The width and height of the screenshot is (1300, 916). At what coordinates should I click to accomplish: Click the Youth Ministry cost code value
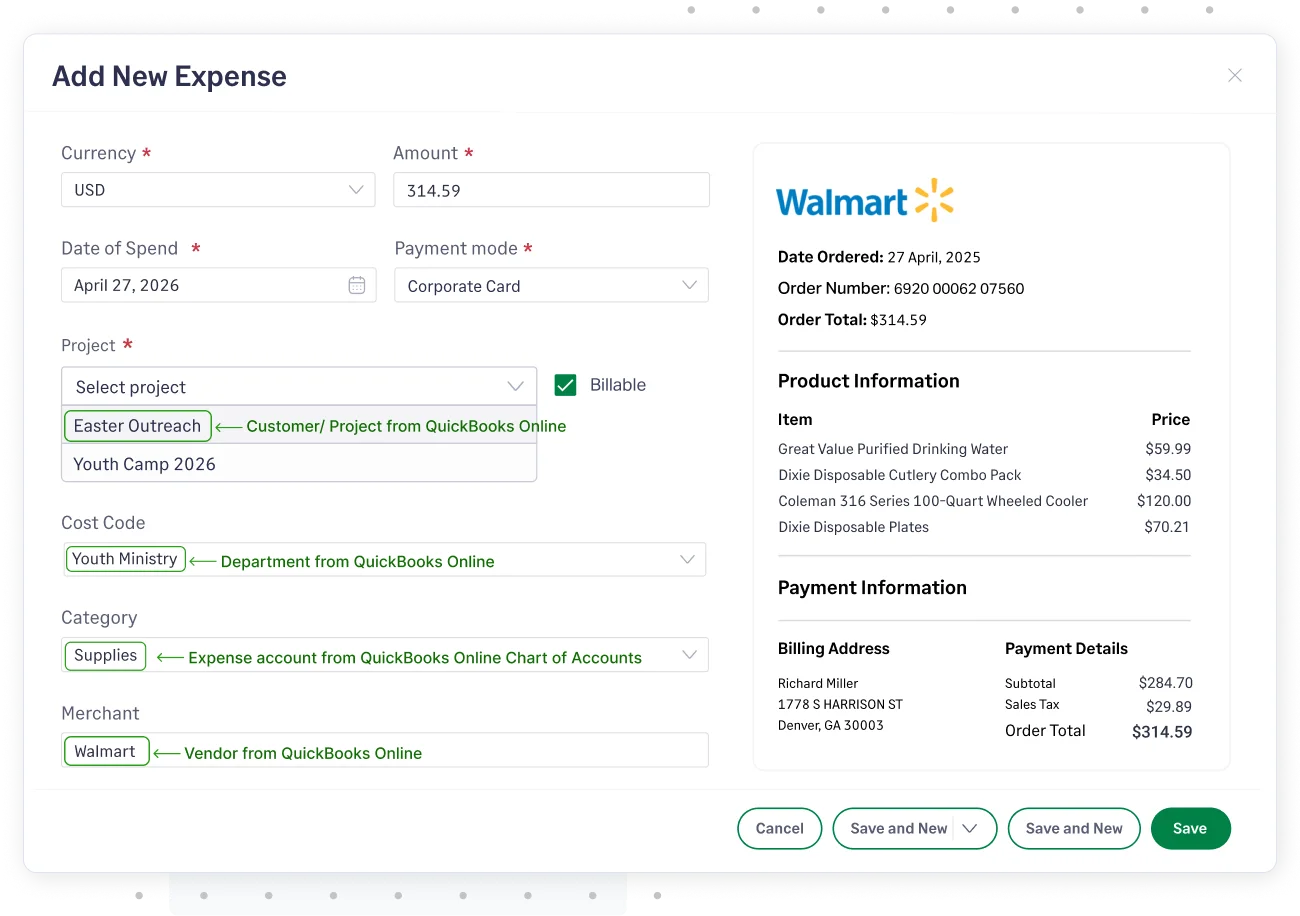click(x=125, y=559)
